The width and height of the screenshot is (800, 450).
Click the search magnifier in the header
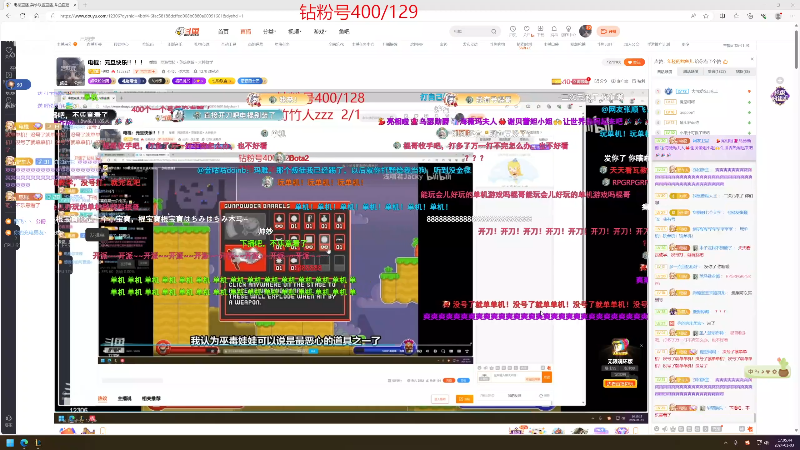click(x=494, y=32)
